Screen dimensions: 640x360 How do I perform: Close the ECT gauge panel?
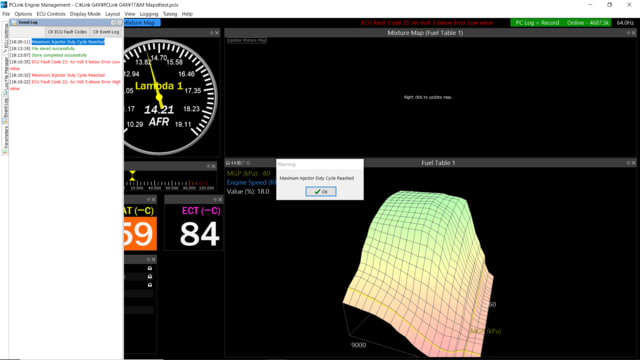tap(220, 199)
